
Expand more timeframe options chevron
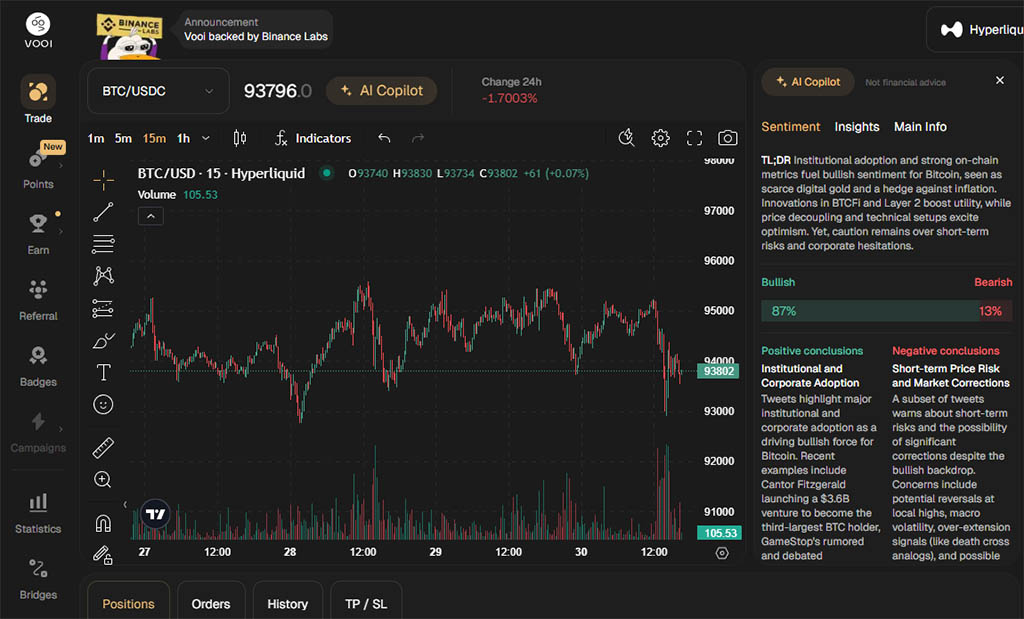(206, 138)
